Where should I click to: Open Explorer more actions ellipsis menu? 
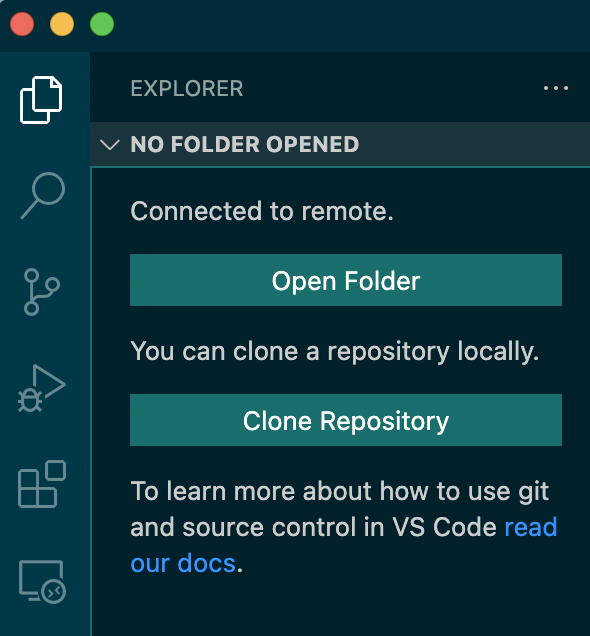[556, 88]
